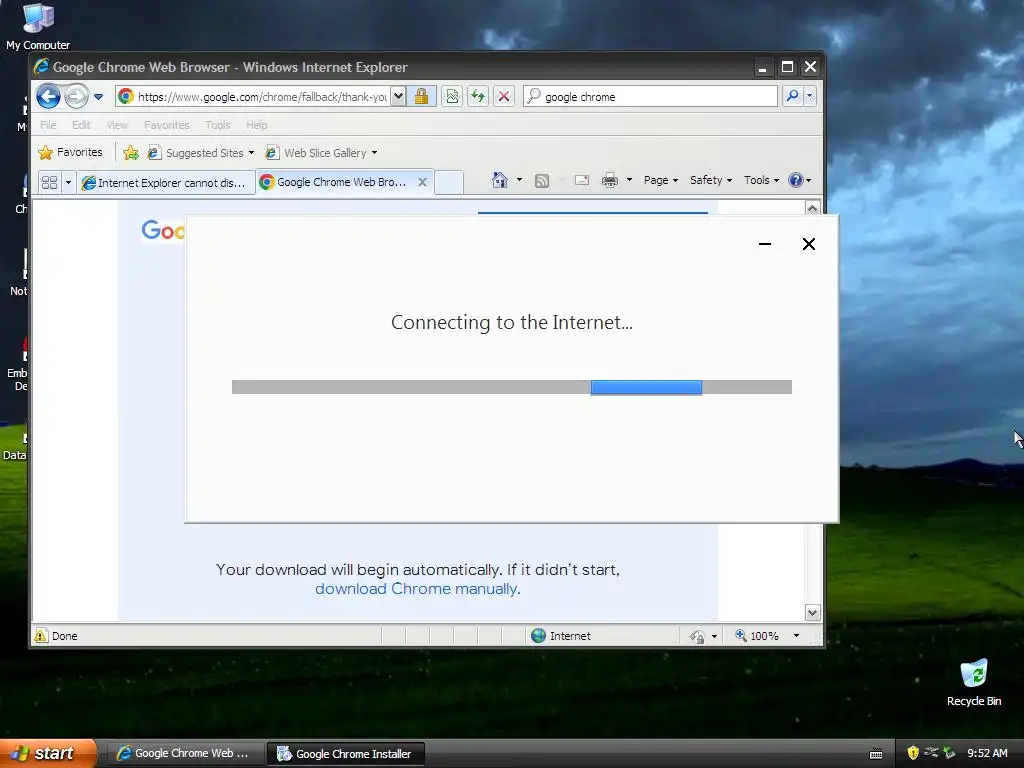Screen dimensions: 1024x768
Task: Click the Home icon in command bar
Action: click(x=500, y=180)
